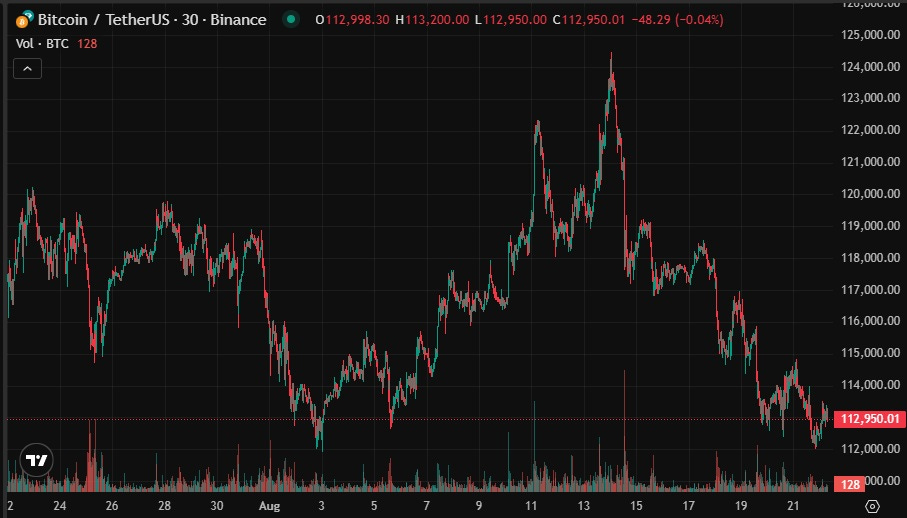Click the close value 112,950.01 in header
This screenshot has width=907, height=518.
point(593,20)
